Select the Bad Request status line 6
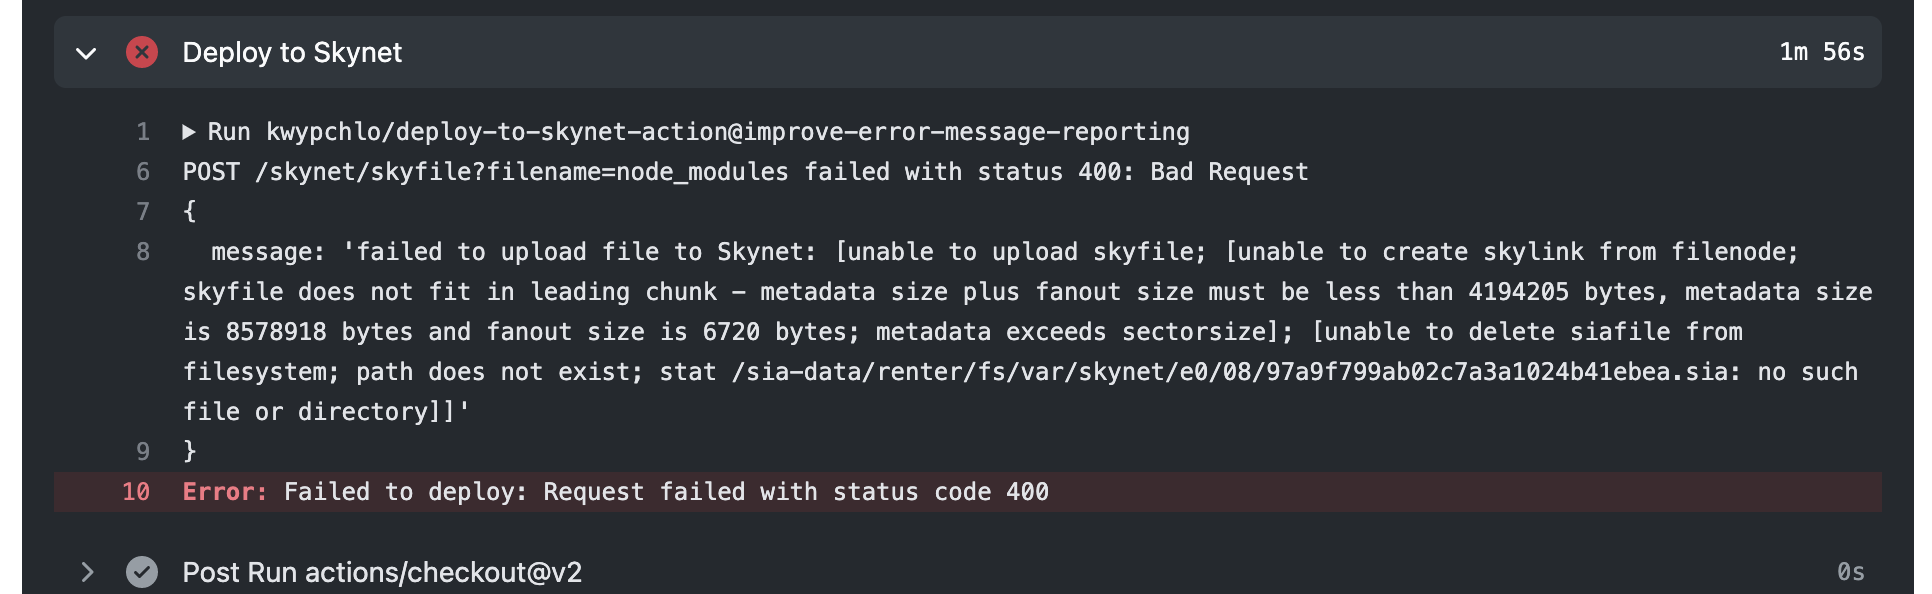 click(x=745, y=171)
